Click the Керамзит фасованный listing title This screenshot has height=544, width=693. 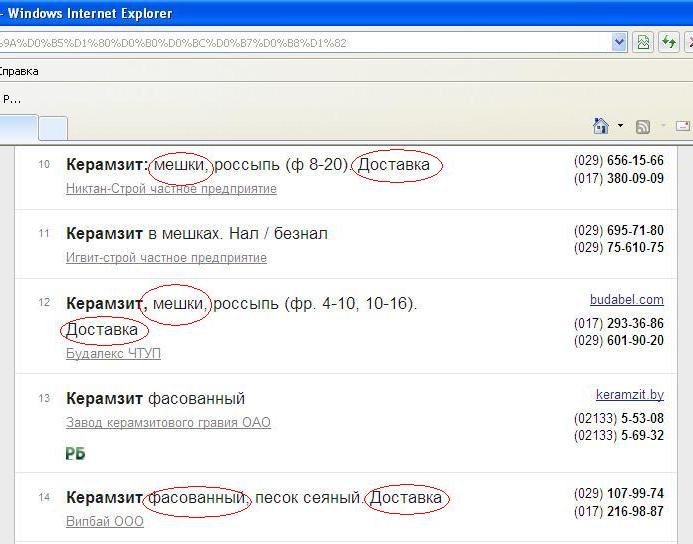(x=155, y=399)
